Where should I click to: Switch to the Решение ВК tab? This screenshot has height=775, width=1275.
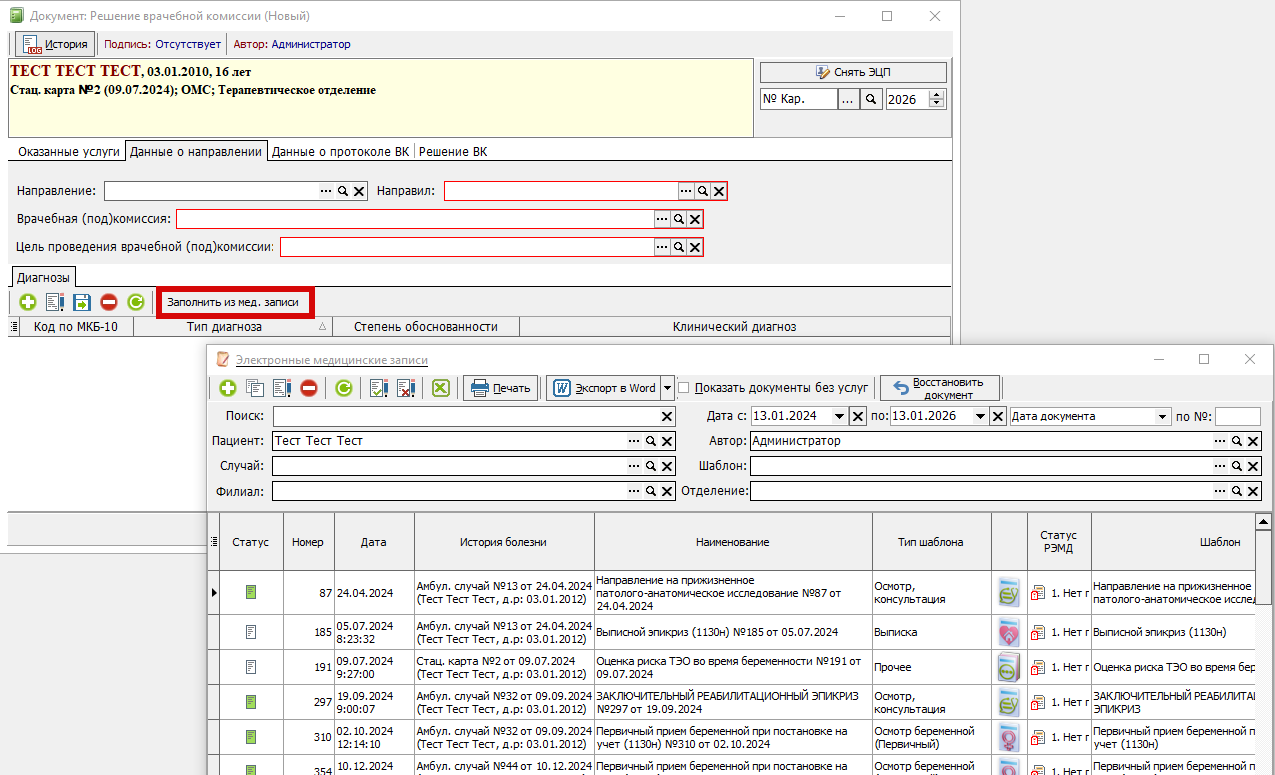[x=452, y=152]
